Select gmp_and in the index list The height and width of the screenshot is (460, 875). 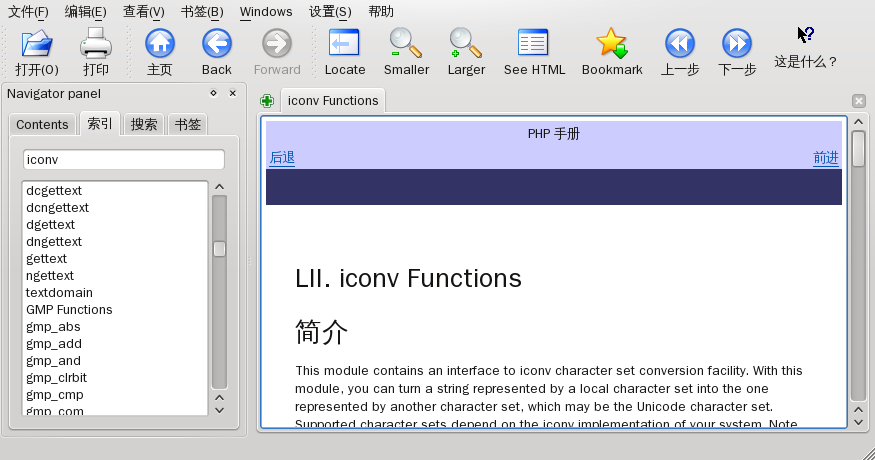[x=53, y=361]
